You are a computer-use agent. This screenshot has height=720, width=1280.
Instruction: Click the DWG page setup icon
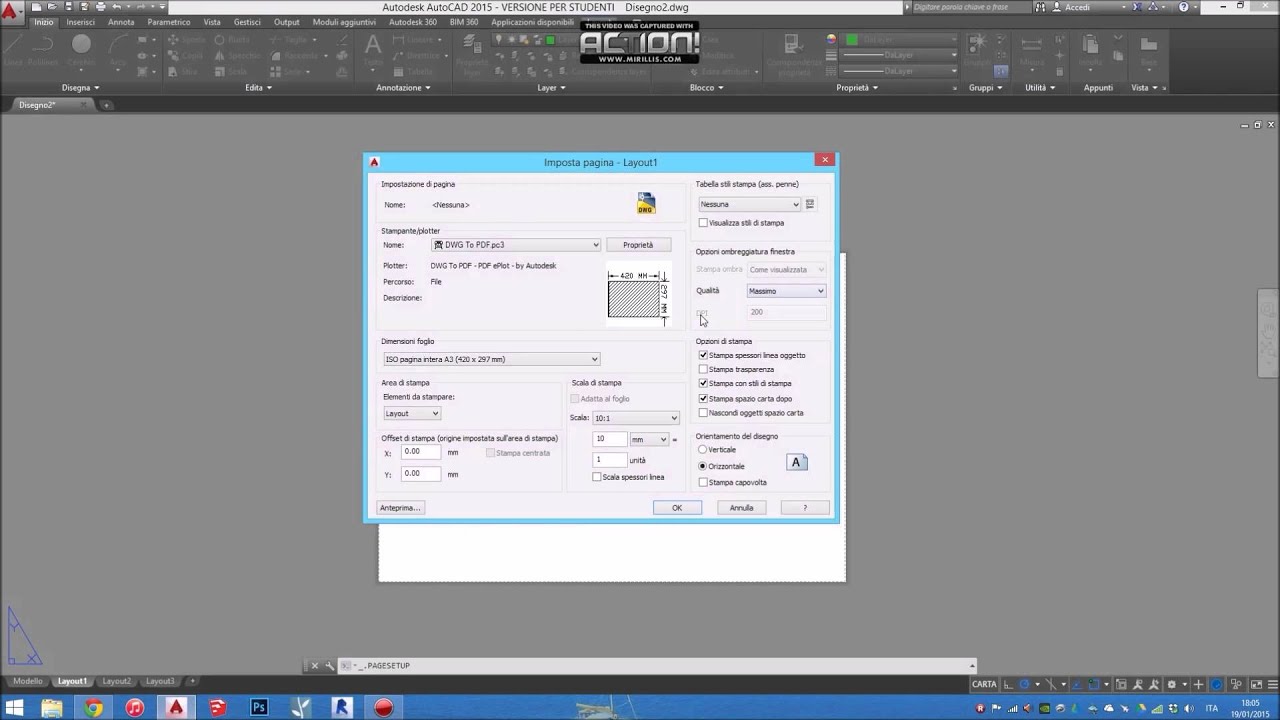[x=646, y=203]
